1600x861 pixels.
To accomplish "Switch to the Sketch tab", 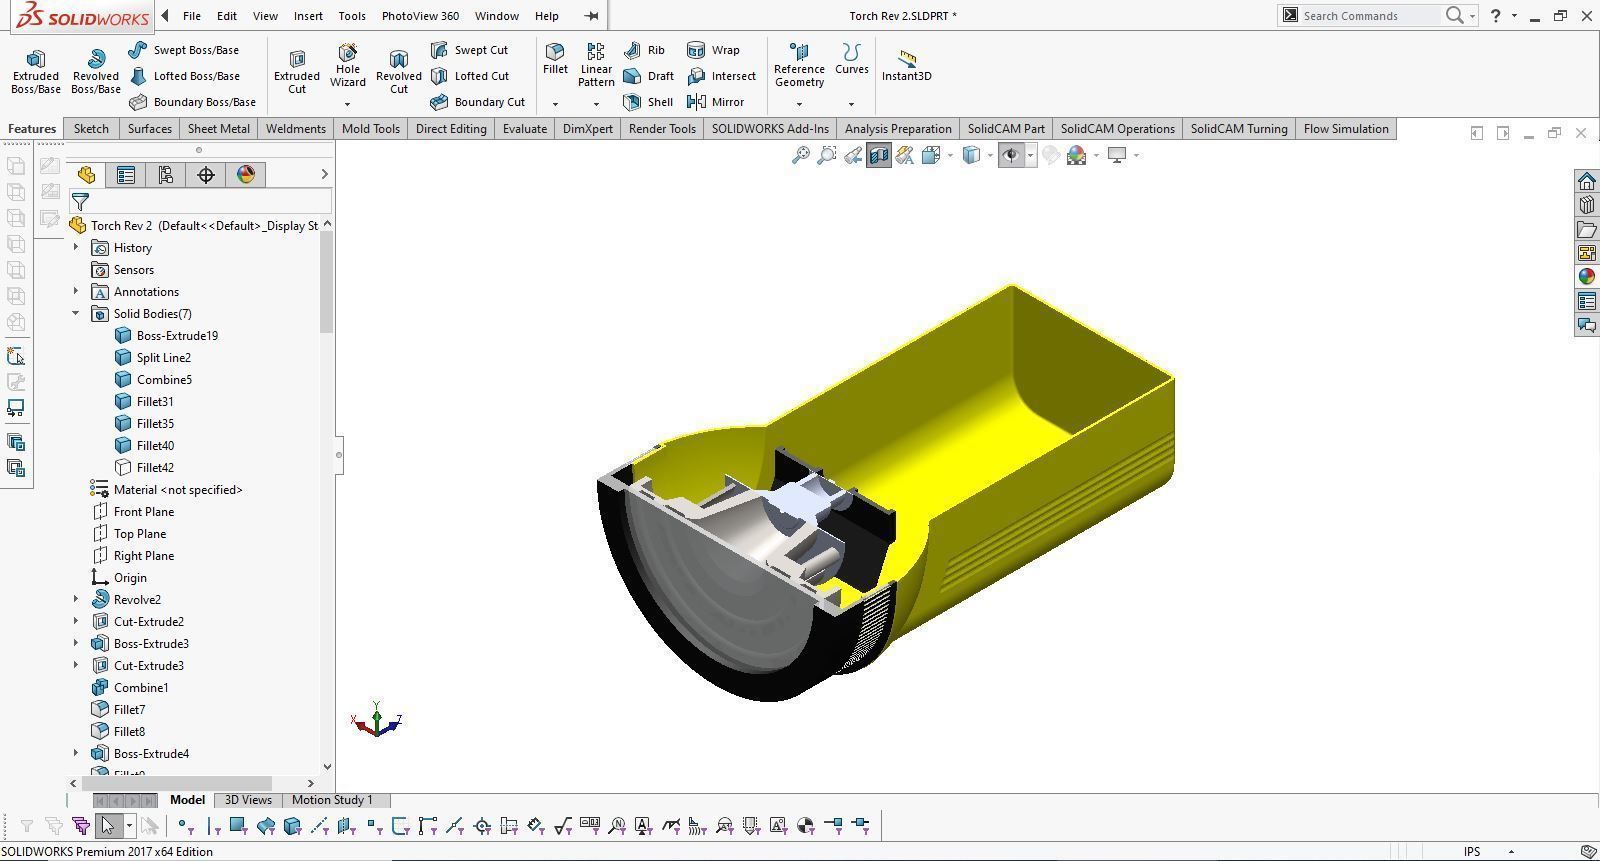I will [91, 129].
